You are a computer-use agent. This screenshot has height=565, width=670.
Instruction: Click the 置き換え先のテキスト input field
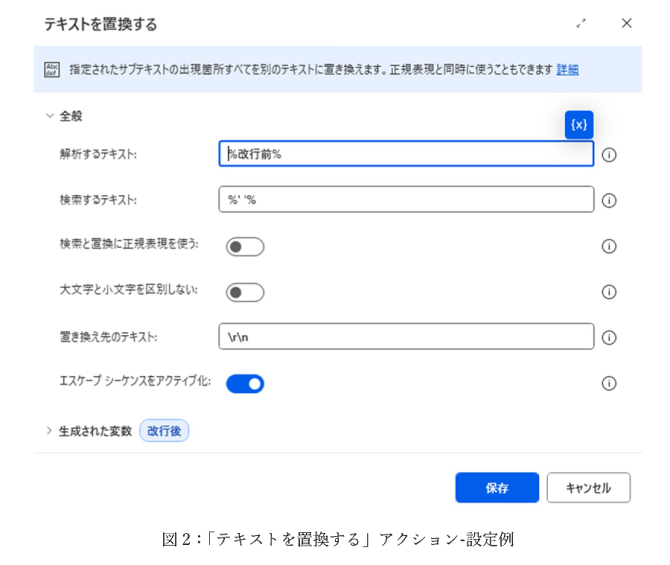pyautogui.click(x=405, y=337)
